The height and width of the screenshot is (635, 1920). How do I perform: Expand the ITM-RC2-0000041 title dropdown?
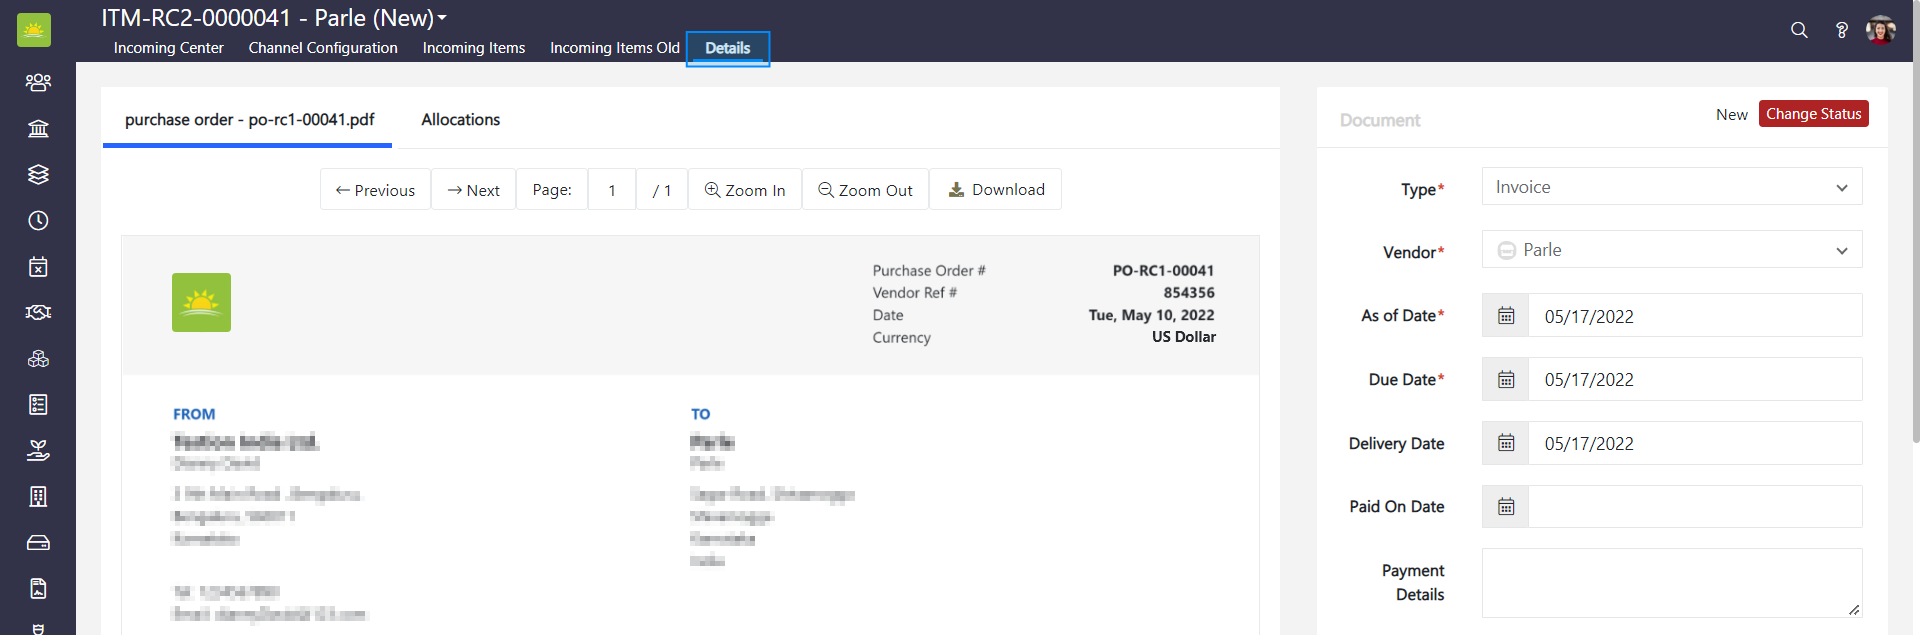point(442,18)
